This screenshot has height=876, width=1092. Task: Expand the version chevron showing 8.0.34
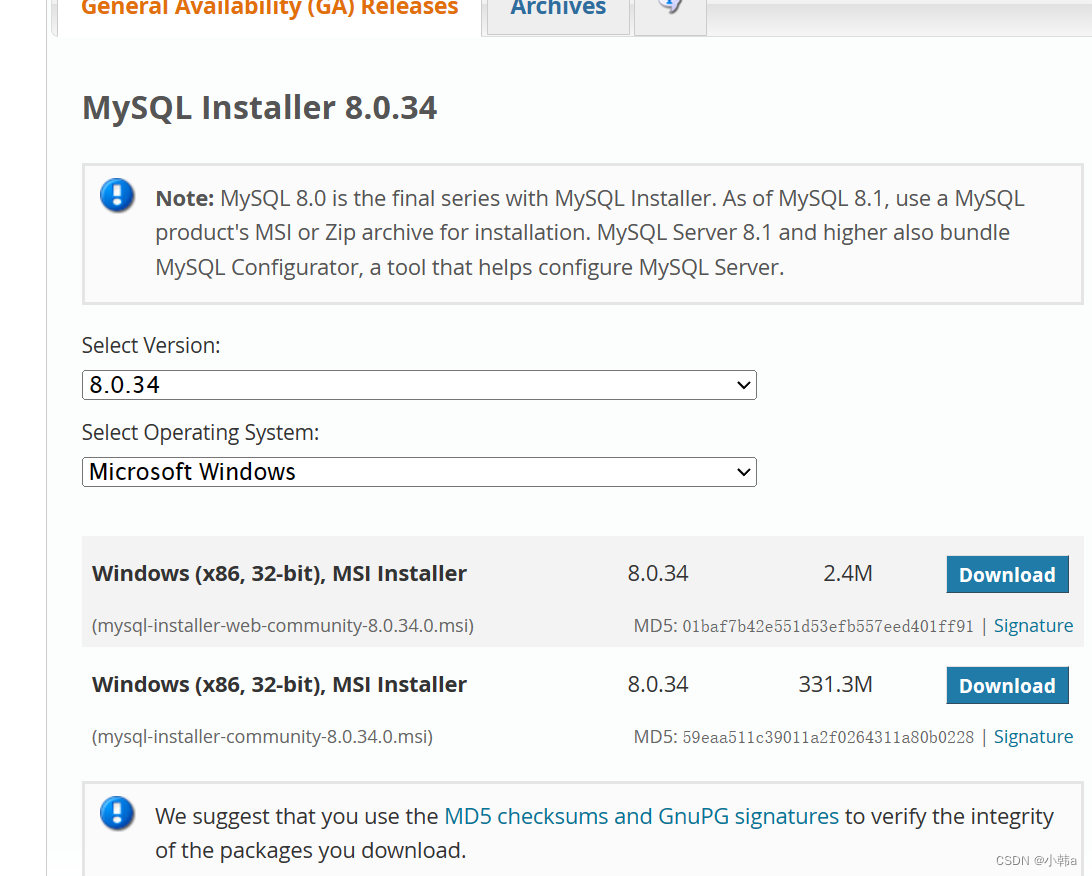[x=742, y=385]
